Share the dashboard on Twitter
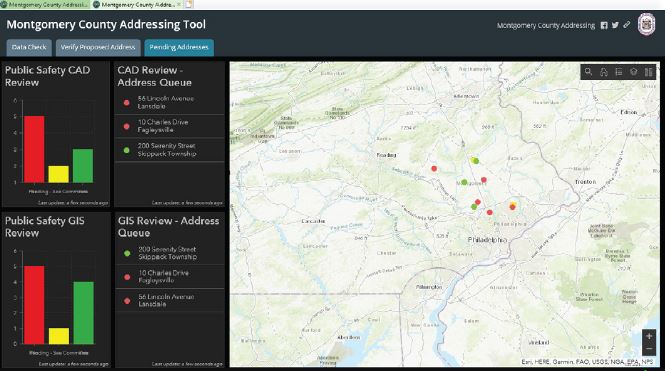This screenshot has width=665, height=371. (x=615, y=25)
